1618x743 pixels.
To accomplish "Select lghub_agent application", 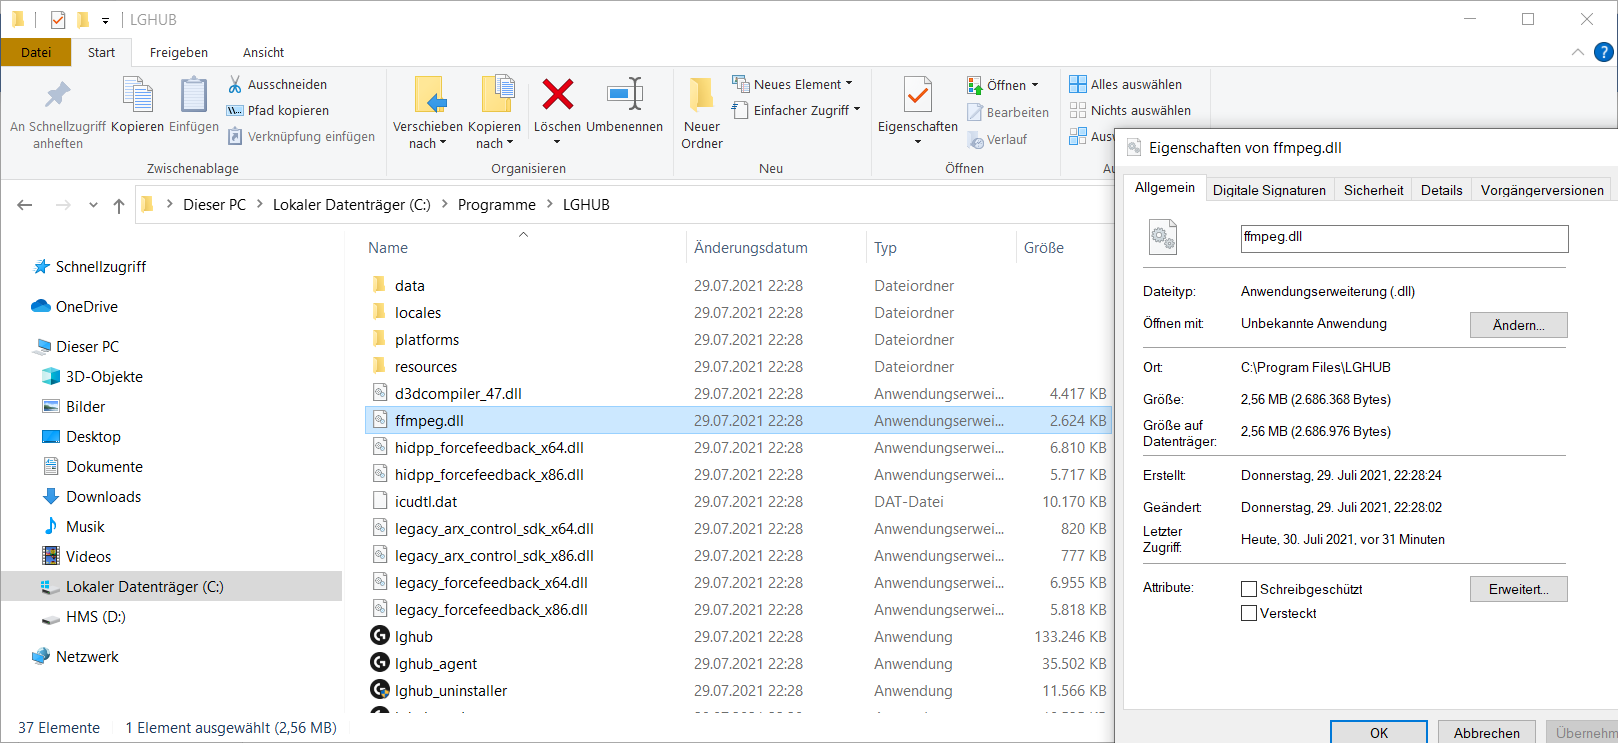I will 435,664.
